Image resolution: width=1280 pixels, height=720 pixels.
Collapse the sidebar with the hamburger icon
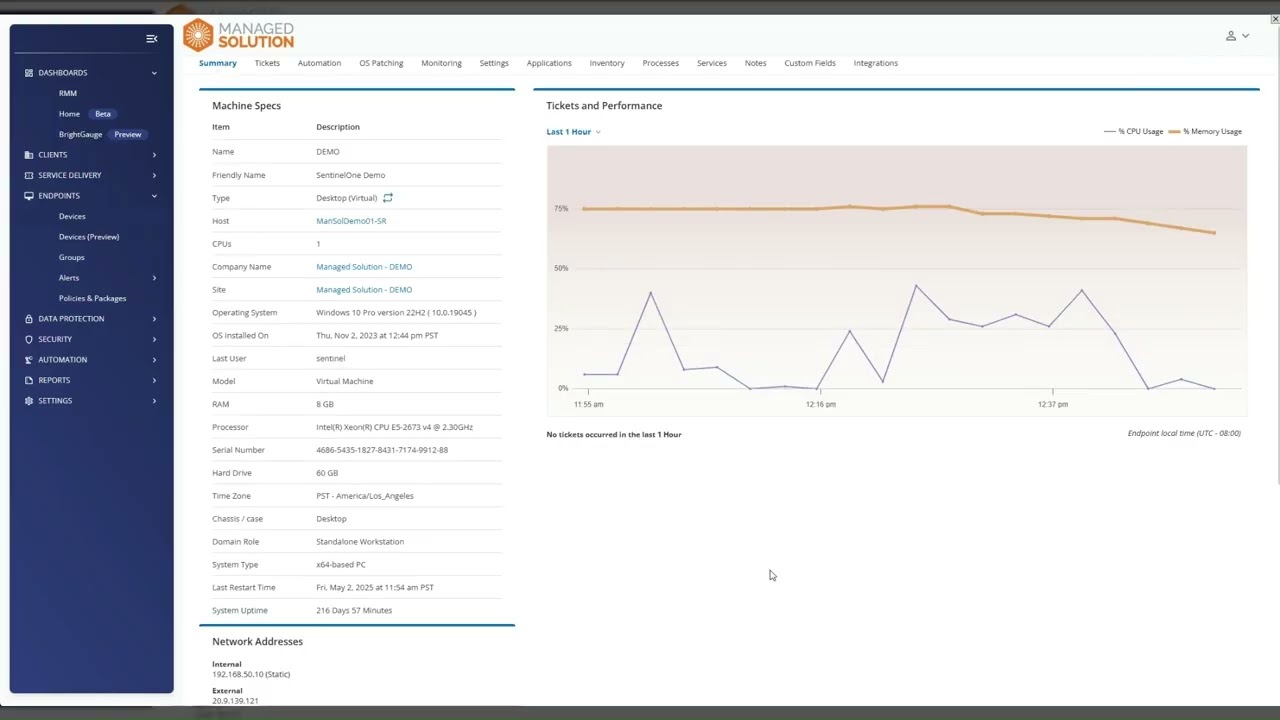coord(152,39)
